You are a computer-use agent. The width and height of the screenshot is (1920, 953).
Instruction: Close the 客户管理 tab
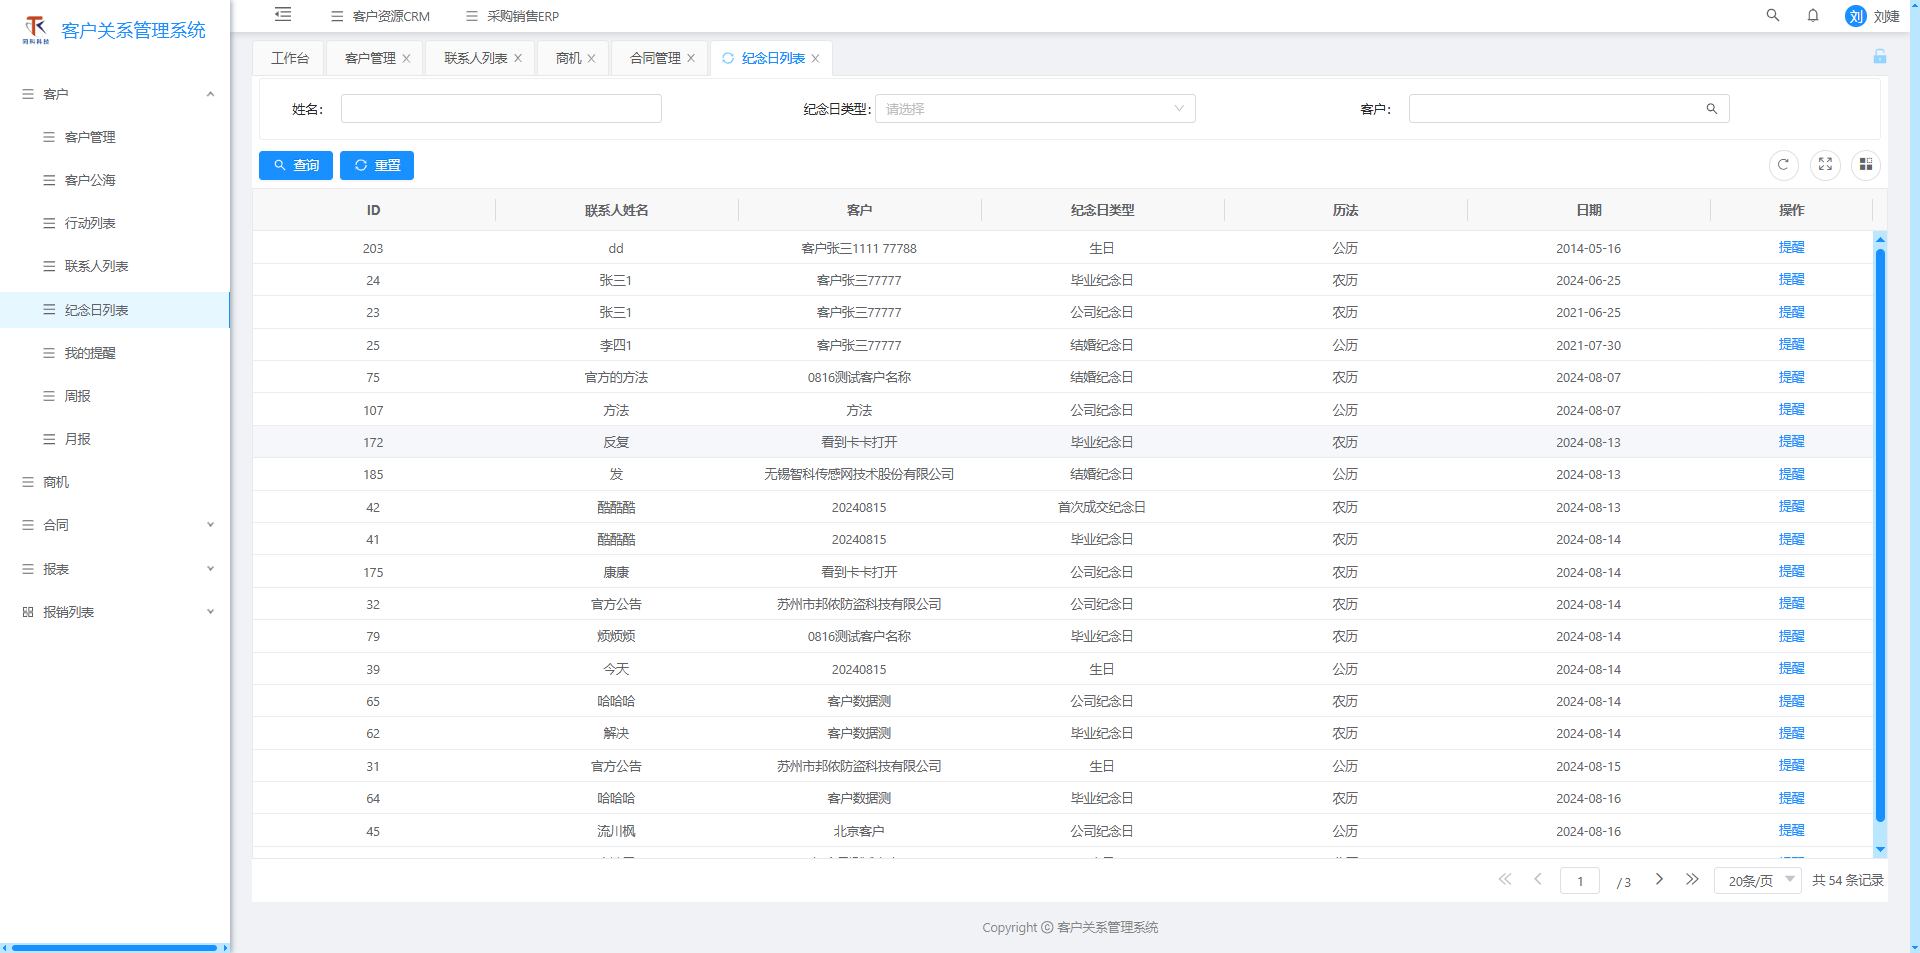coord(406,58)
